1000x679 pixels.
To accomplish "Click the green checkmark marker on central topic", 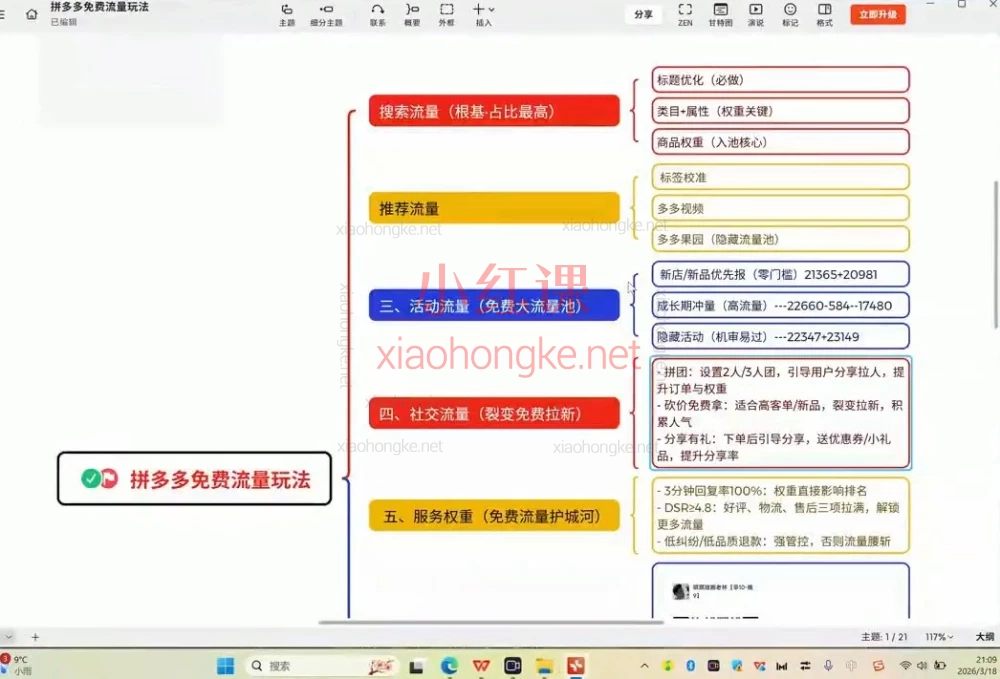I will click(91, 478).
